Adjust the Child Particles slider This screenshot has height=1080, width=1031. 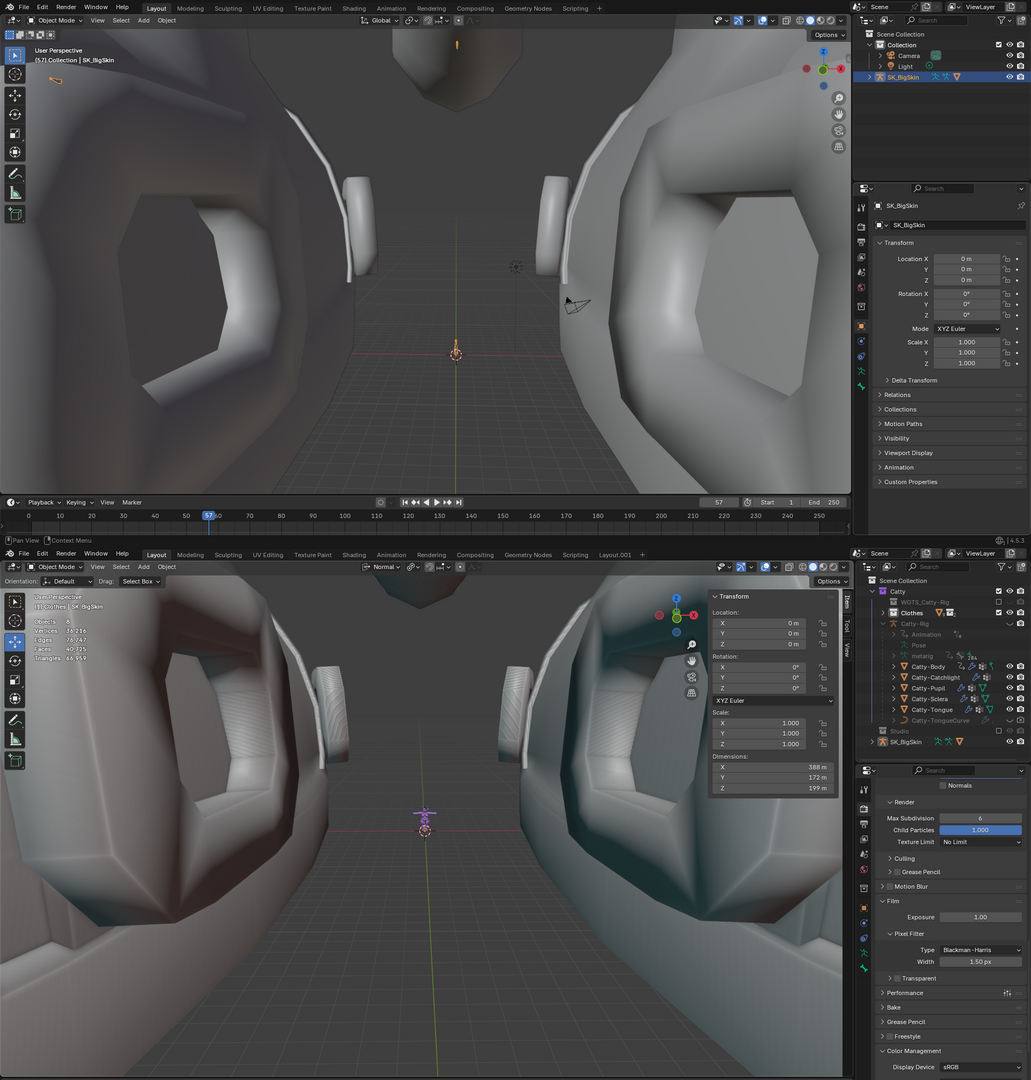click(981, 830)
